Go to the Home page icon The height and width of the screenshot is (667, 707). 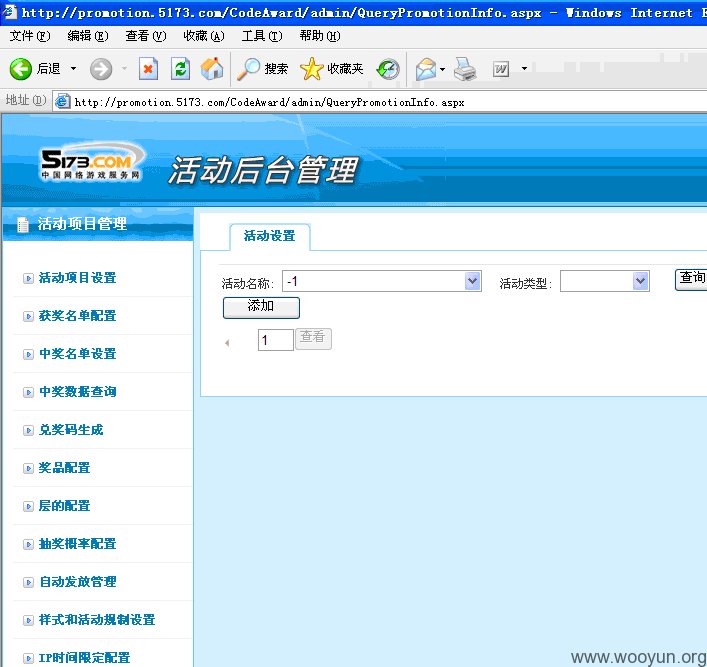click(212, 69)
